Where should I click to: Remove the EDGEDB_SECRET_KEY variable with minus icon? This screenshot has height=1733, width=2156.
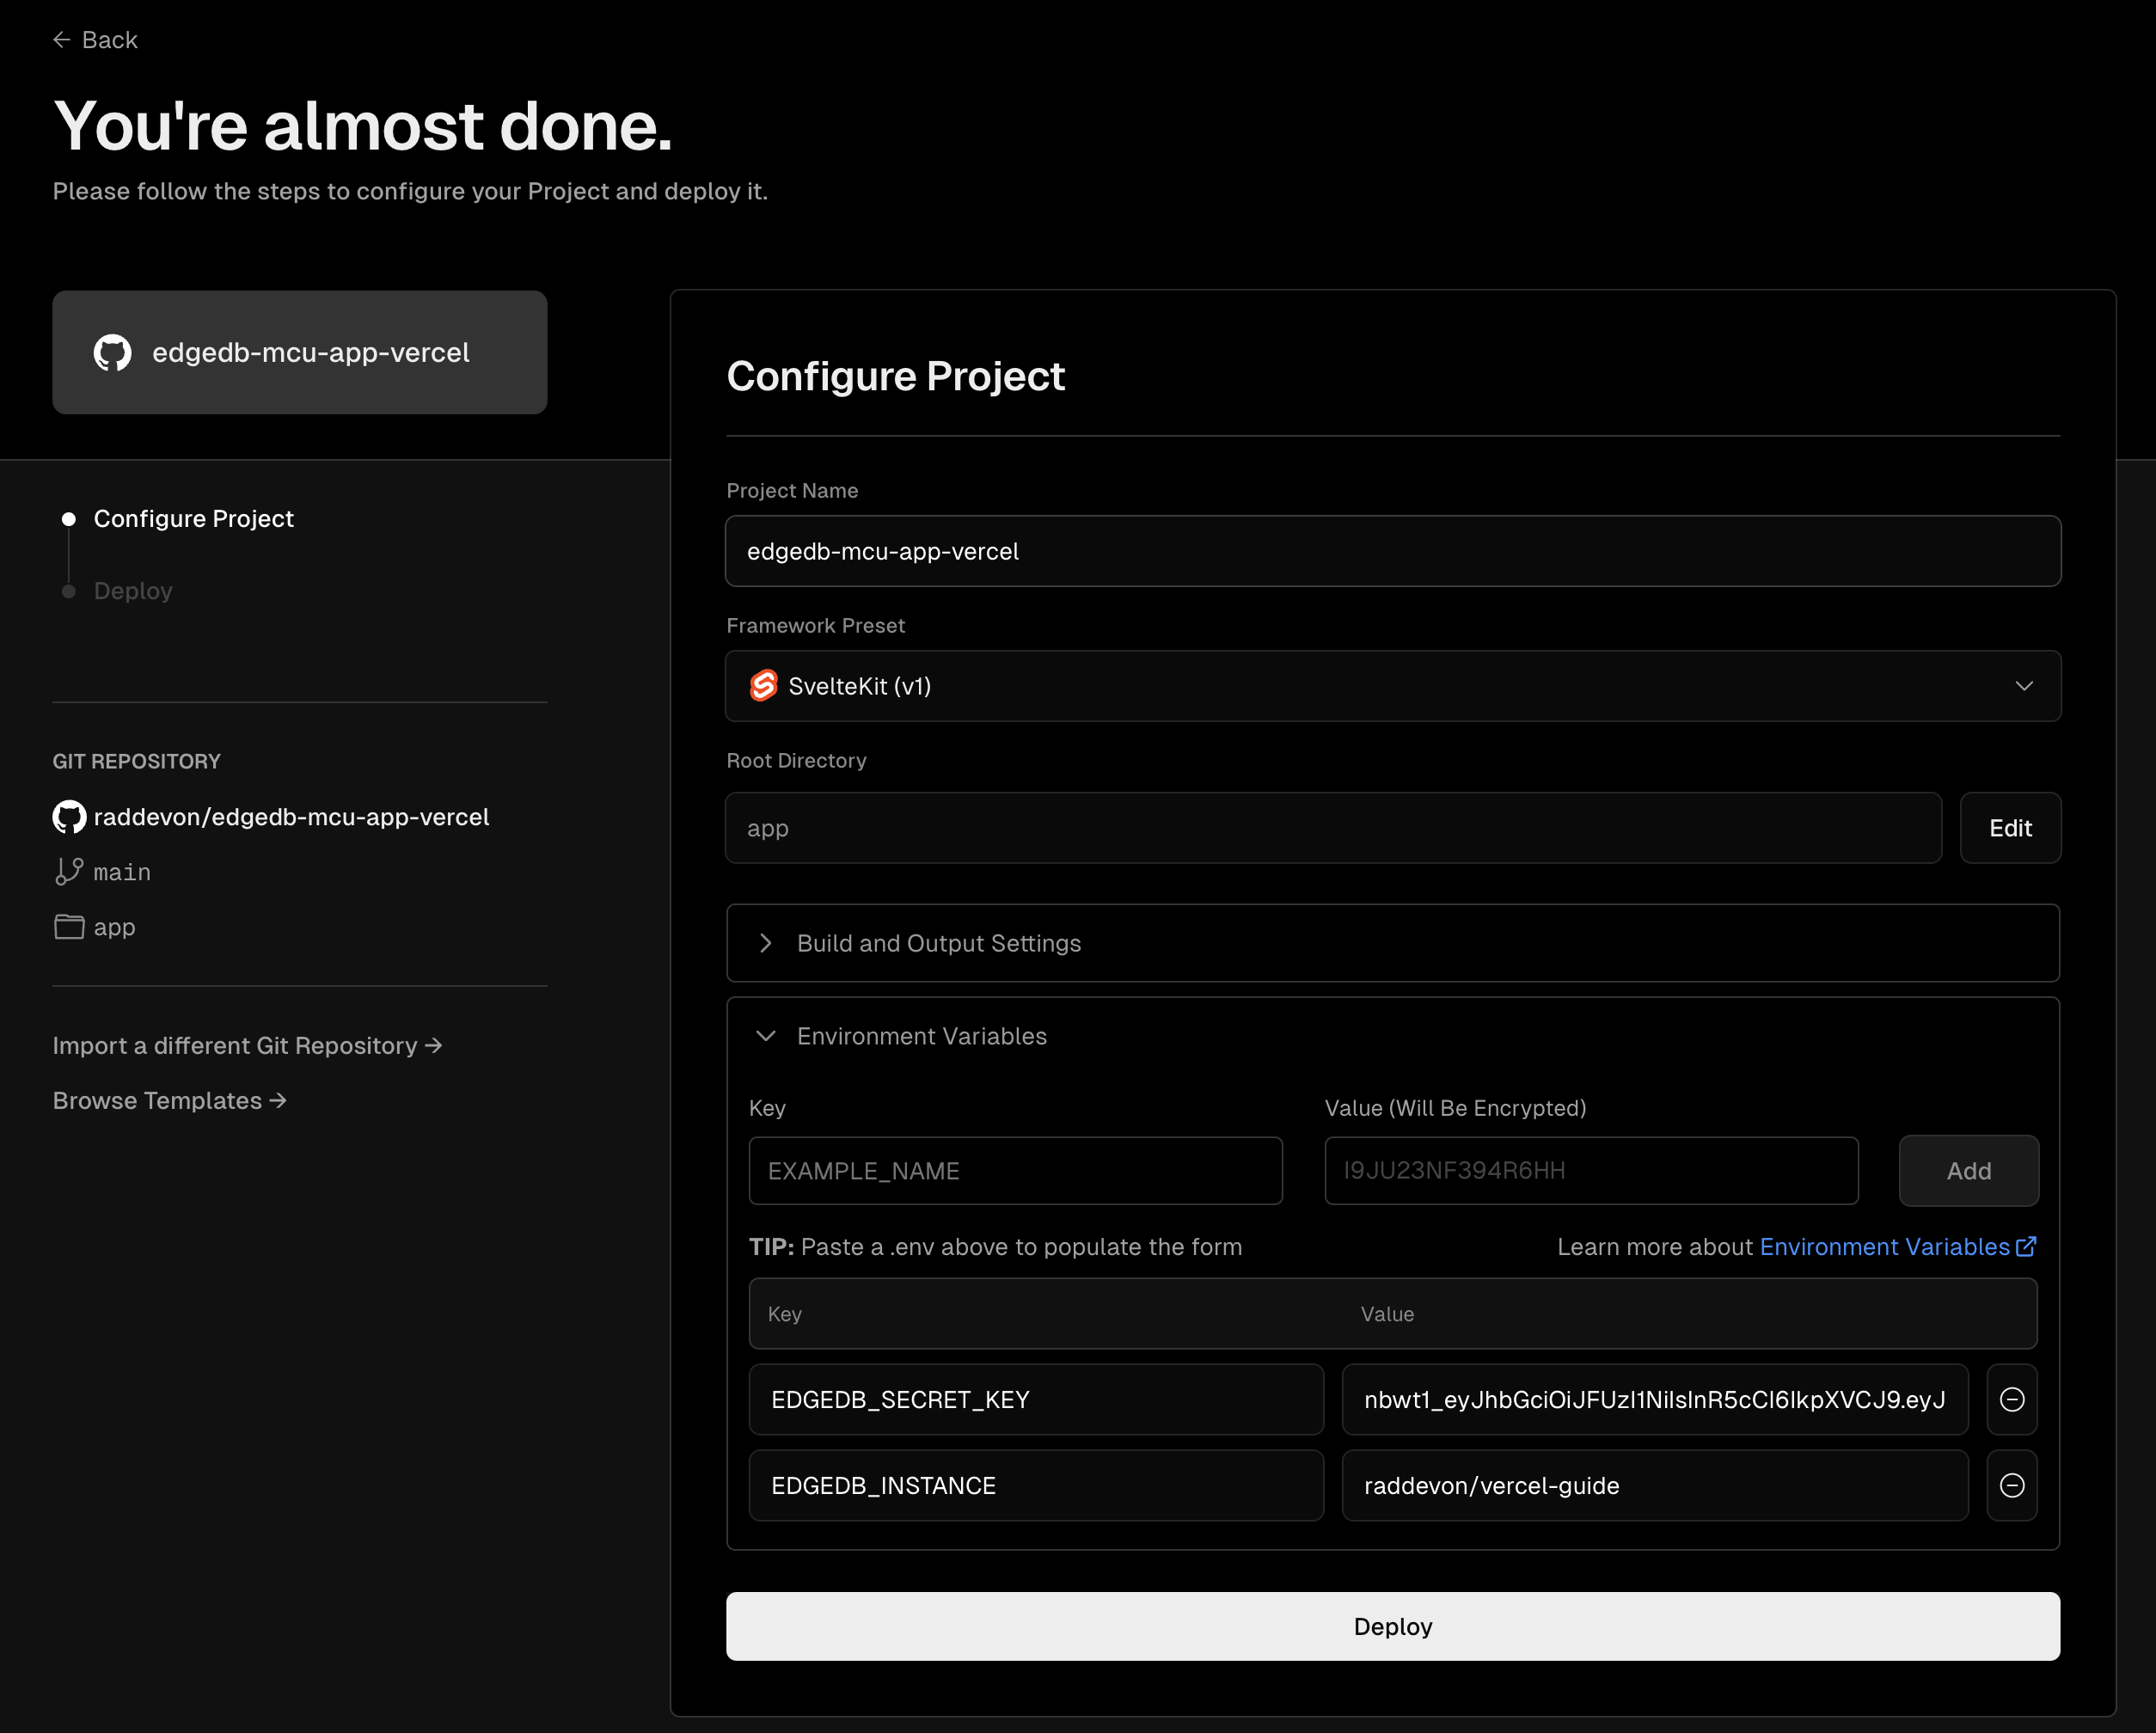tap(2012, 1399)
